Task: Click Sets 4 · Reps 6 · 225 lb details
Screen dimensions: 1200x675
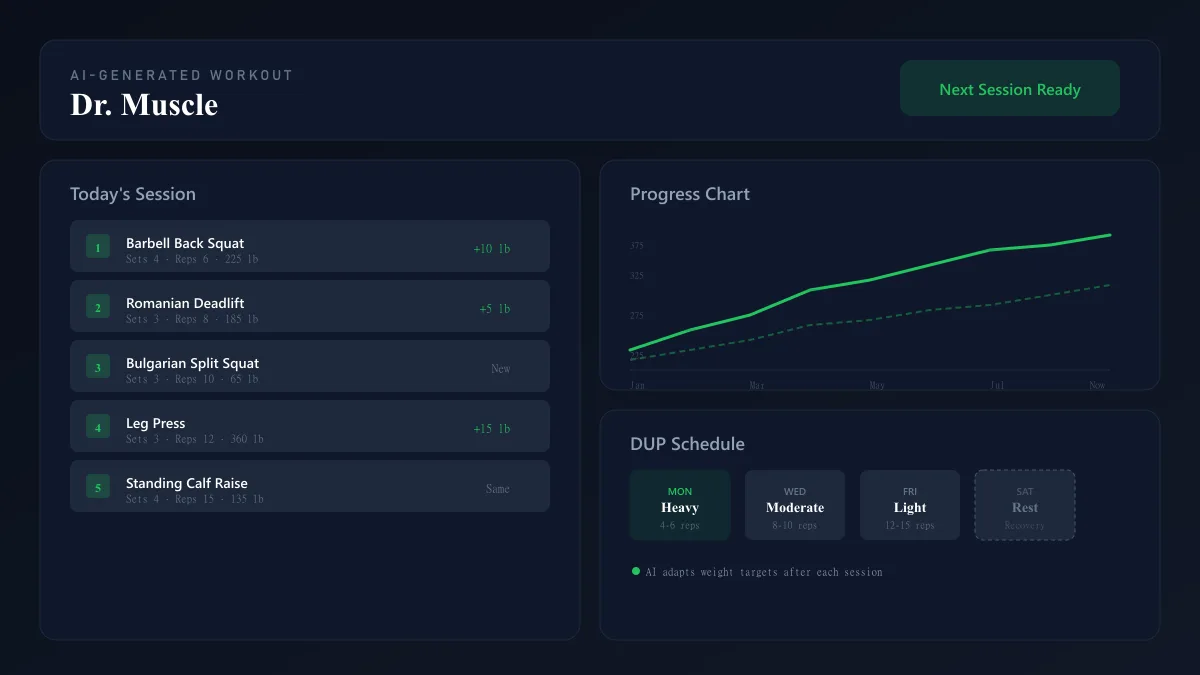Action: [192, 259]
